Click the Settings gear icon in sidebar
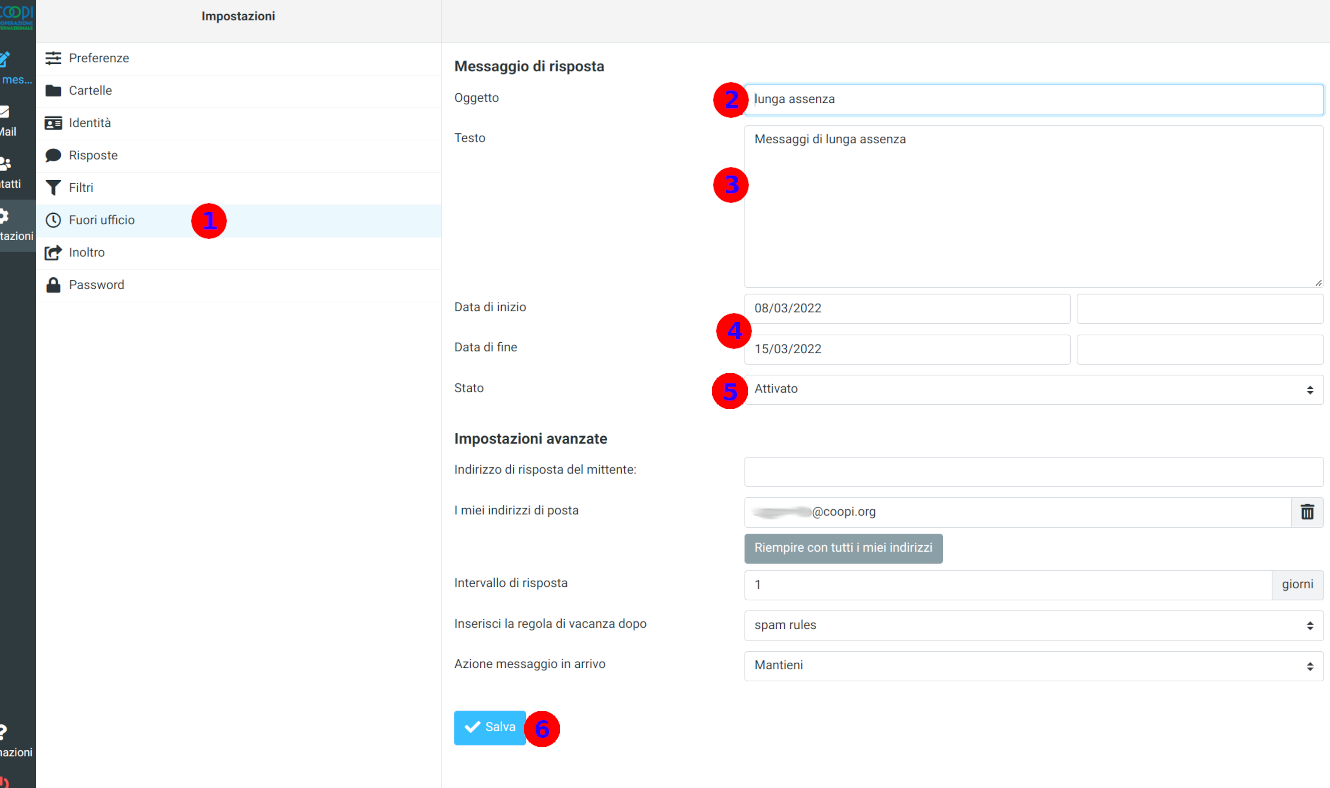 5,216
